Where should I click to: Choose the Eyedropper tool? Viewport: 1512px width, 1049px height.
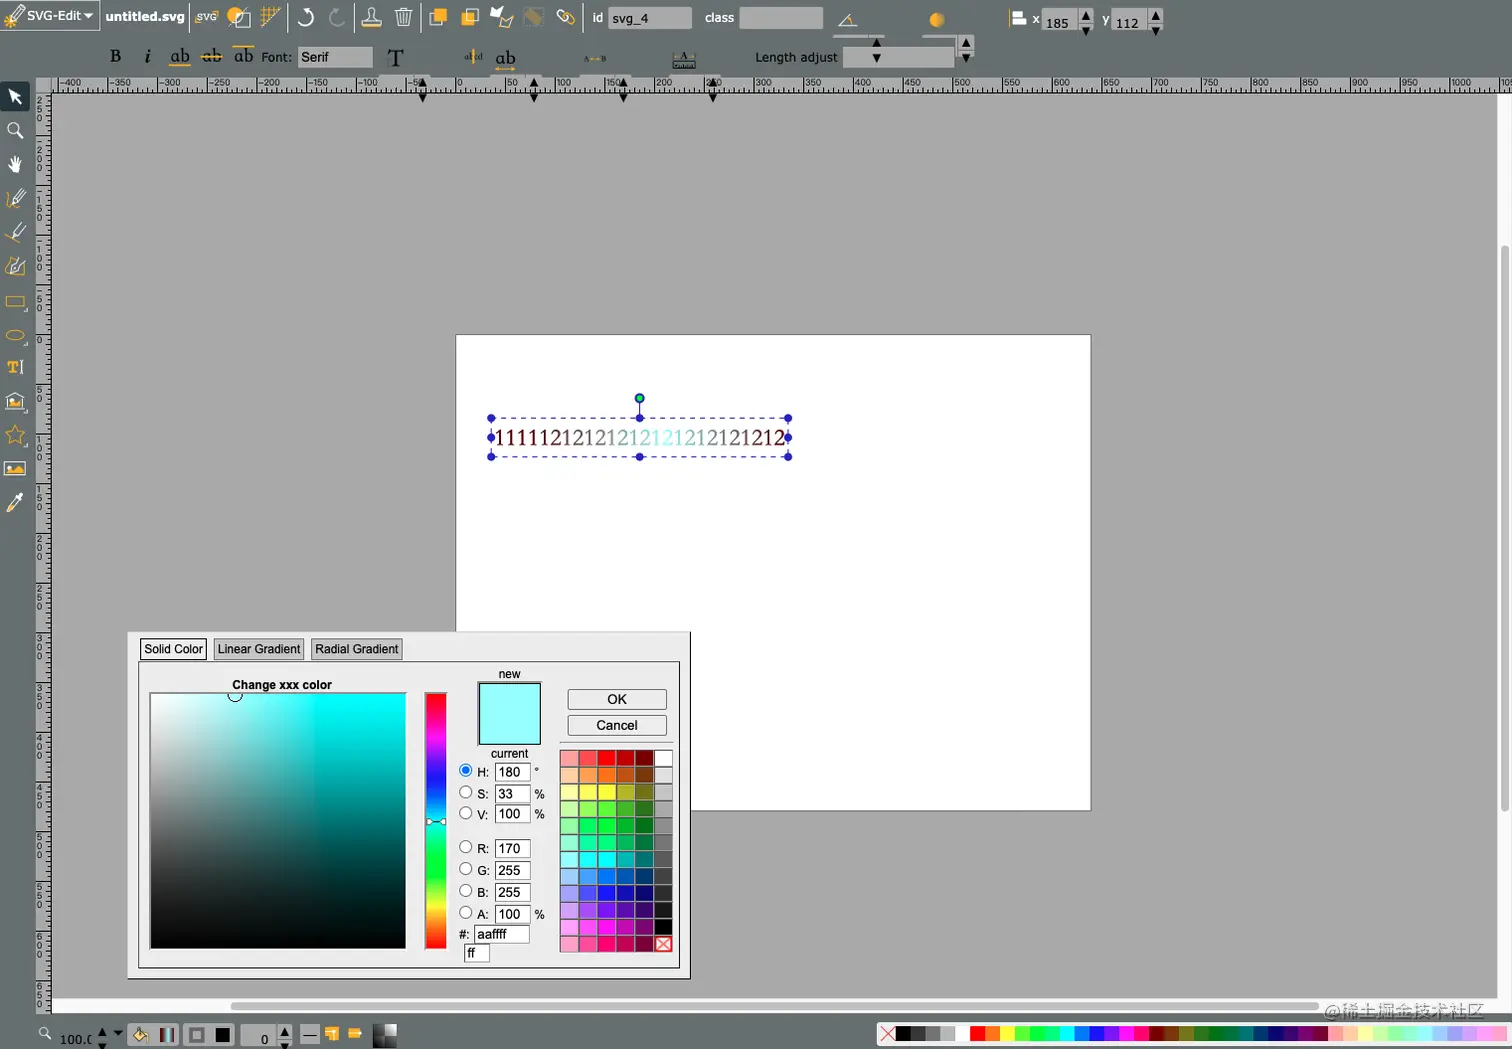(15, 503)
